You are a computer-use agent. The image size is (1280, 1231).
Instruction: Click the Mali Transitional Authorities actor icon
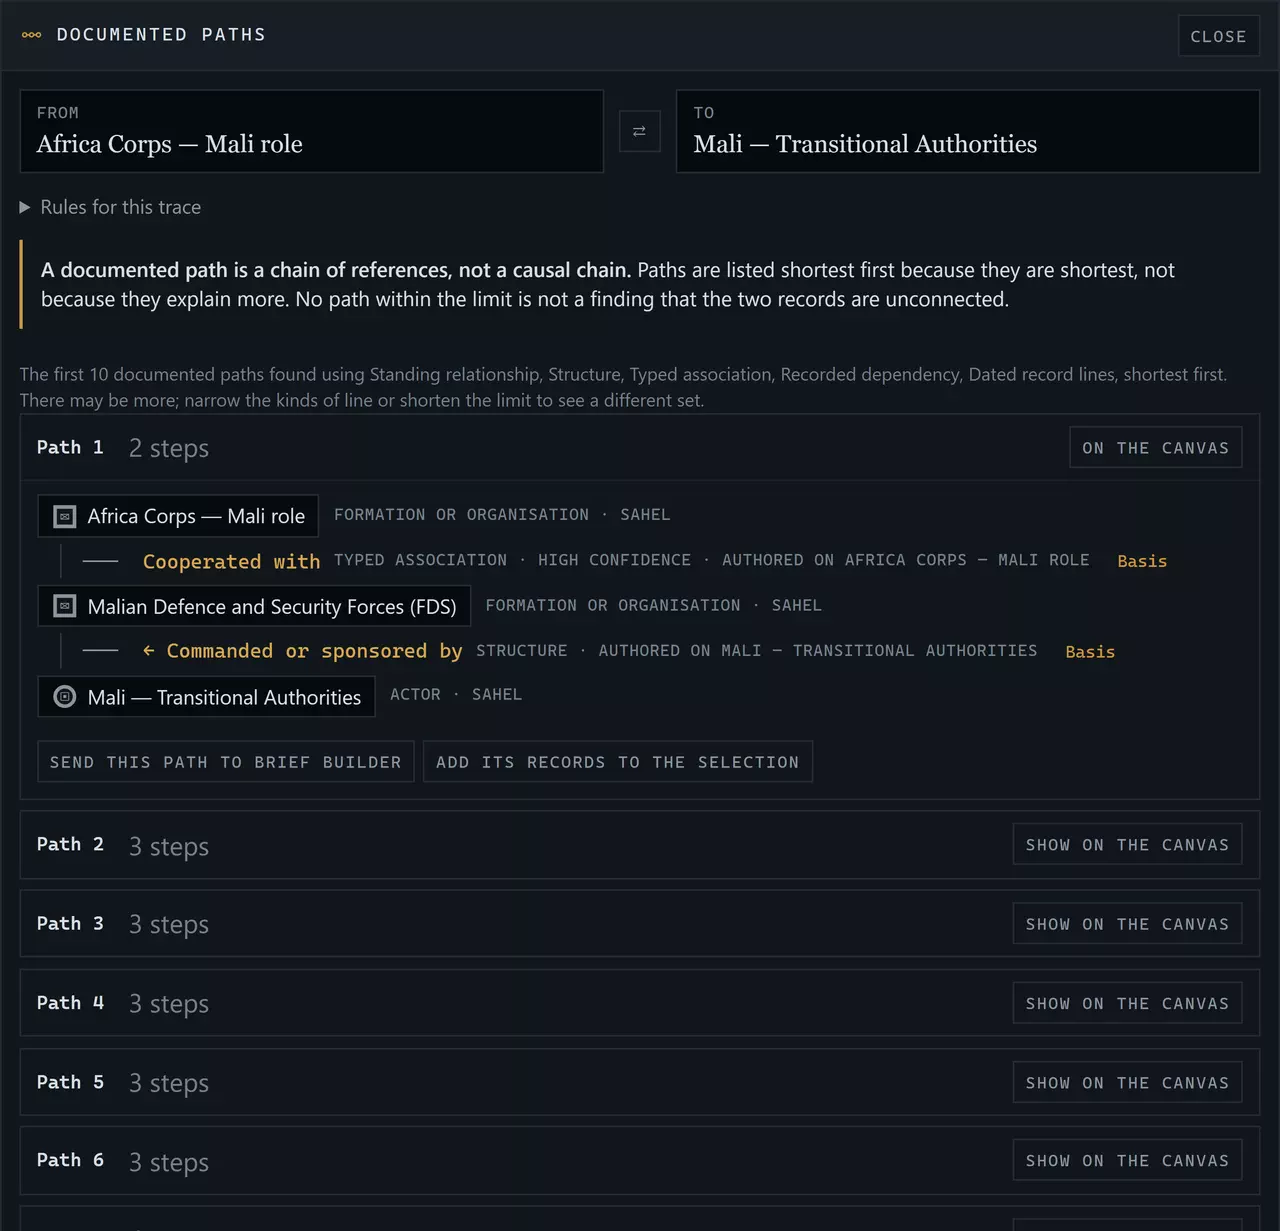(x=64, y=697)
